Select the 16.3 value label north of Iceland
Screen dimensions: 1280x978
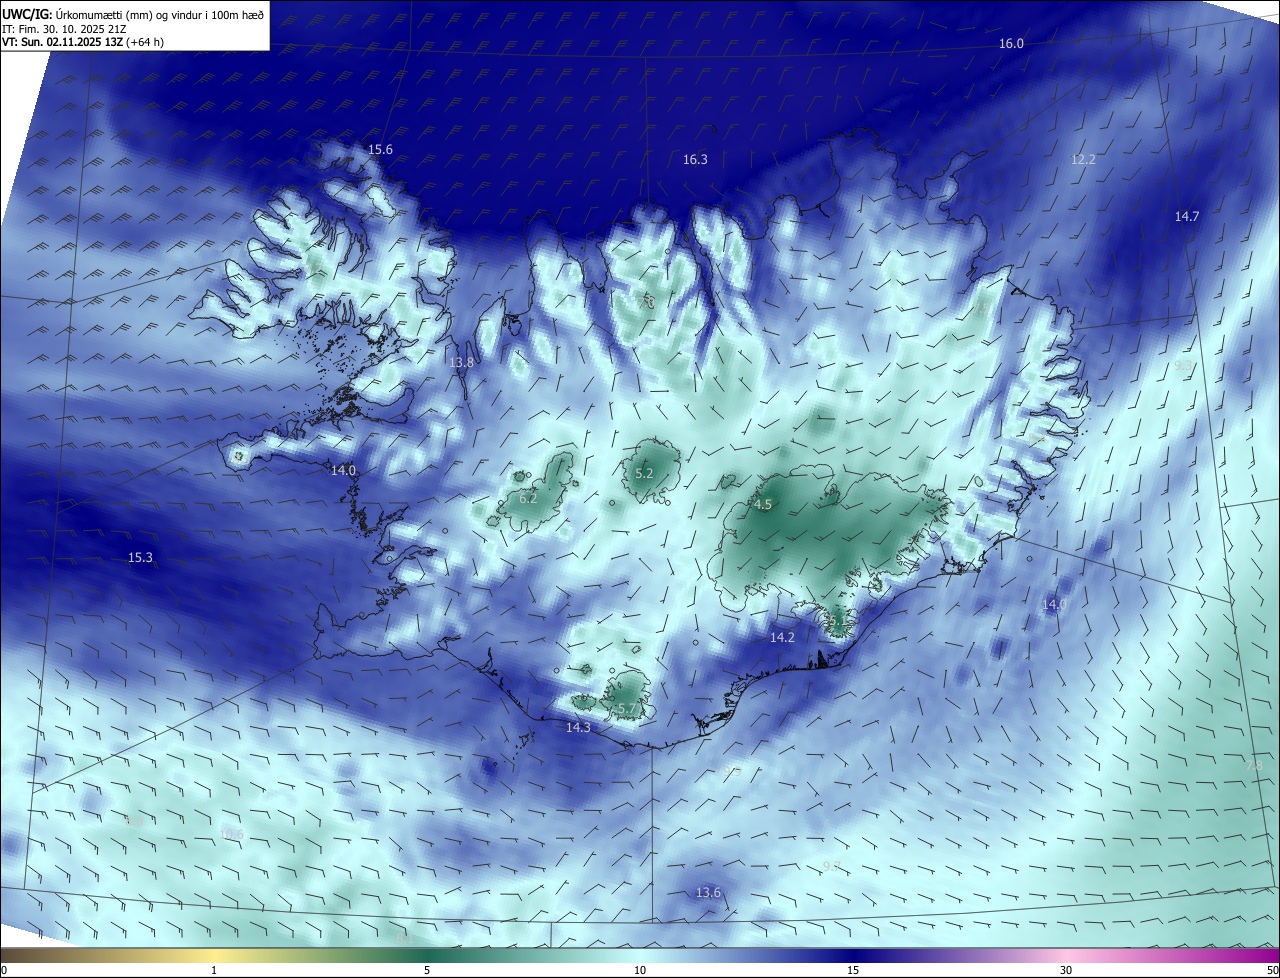[695, 159]
